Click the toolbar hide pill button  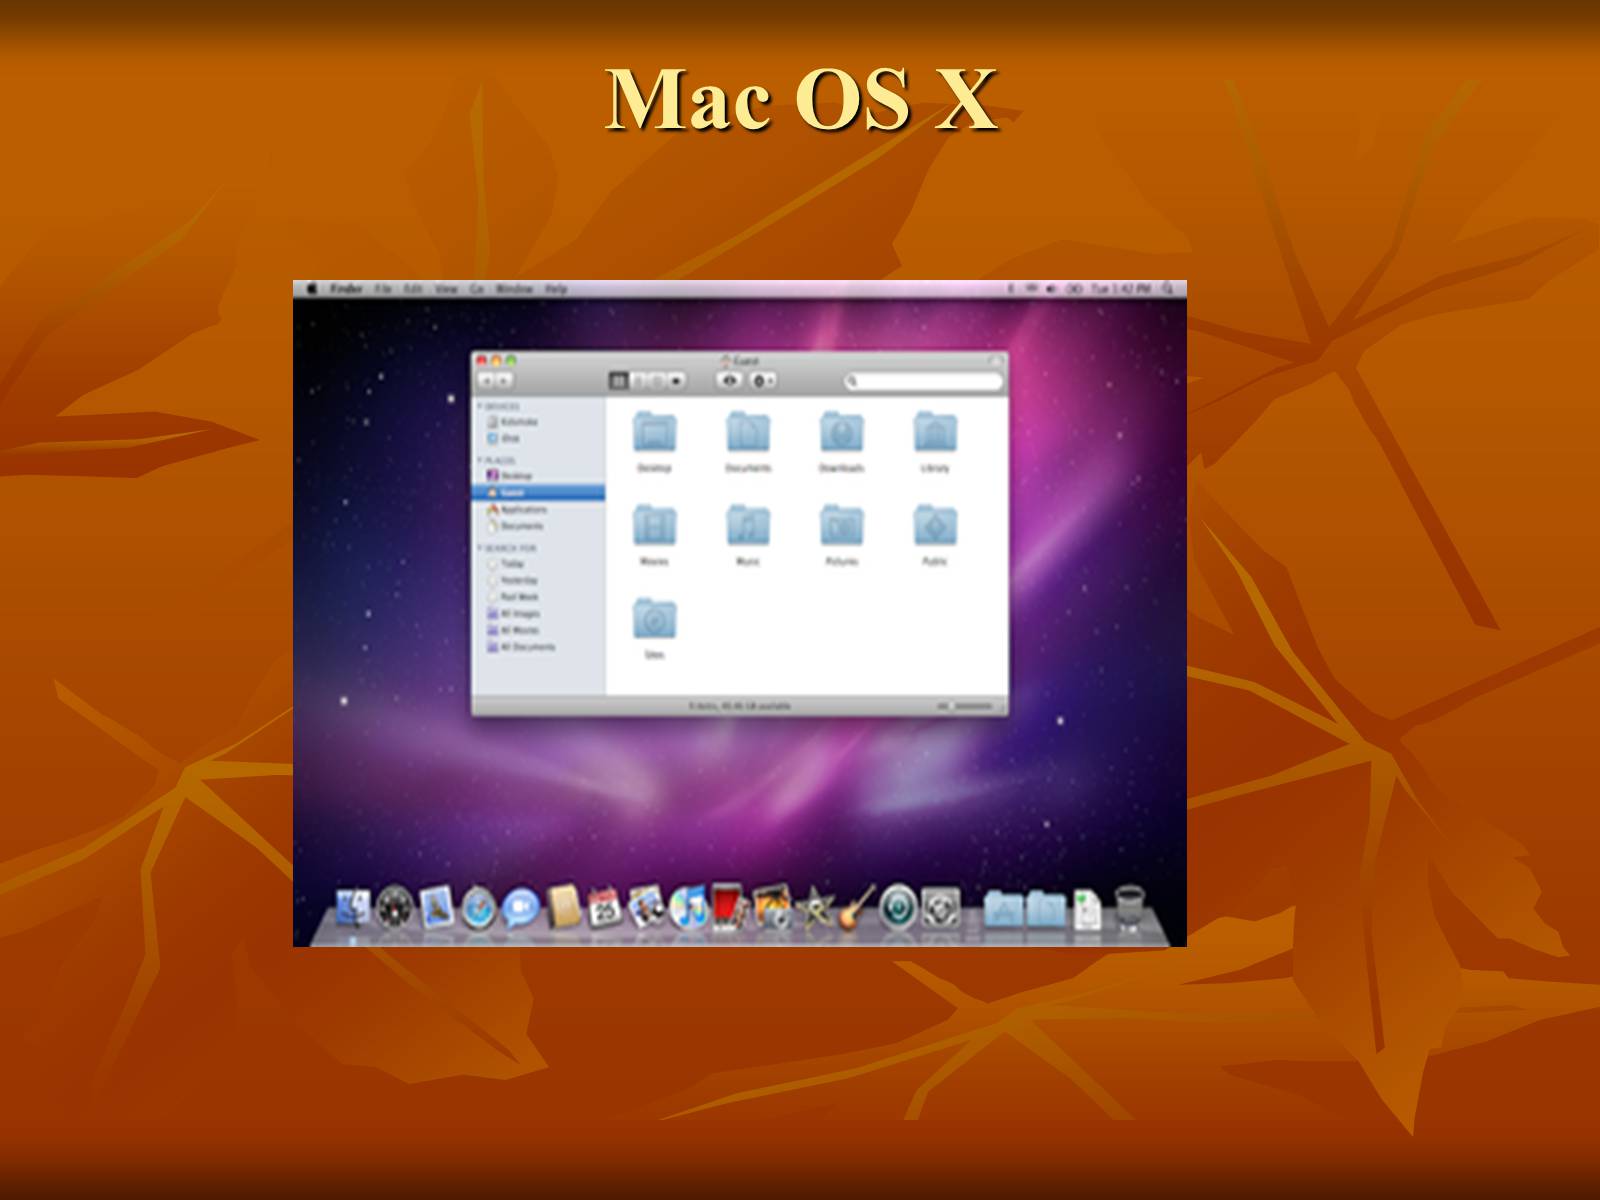995,360
